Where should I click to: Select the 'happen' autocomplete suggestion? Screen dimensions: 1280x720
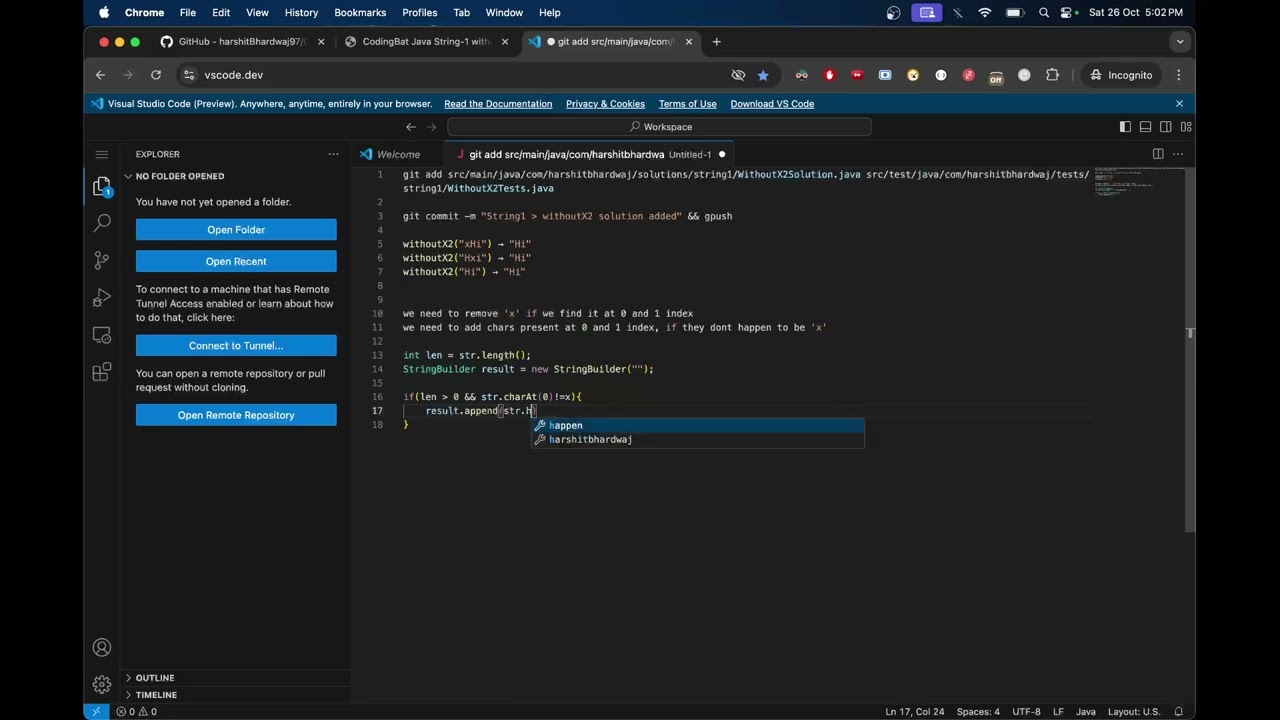click(566, 426)
